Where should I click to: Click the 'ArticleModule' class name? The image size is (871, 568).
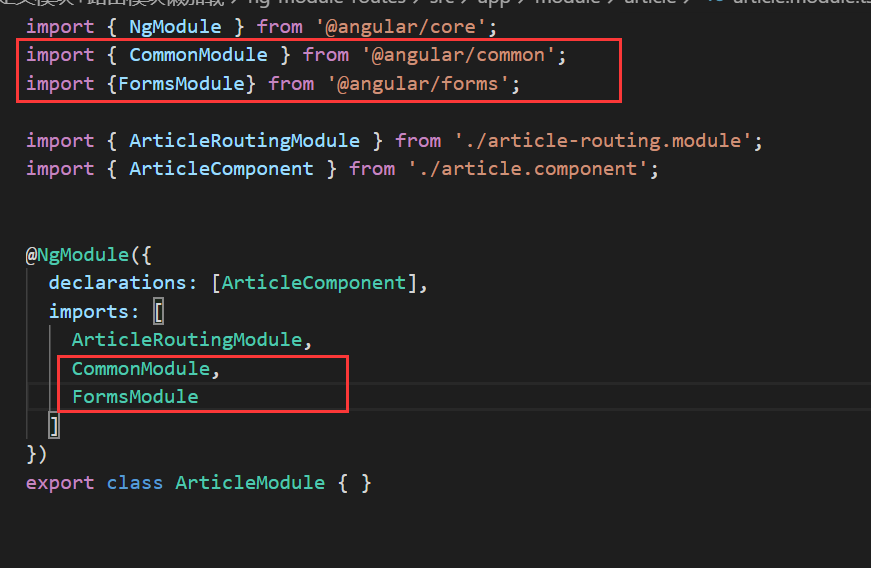click(x=250, y=483)
